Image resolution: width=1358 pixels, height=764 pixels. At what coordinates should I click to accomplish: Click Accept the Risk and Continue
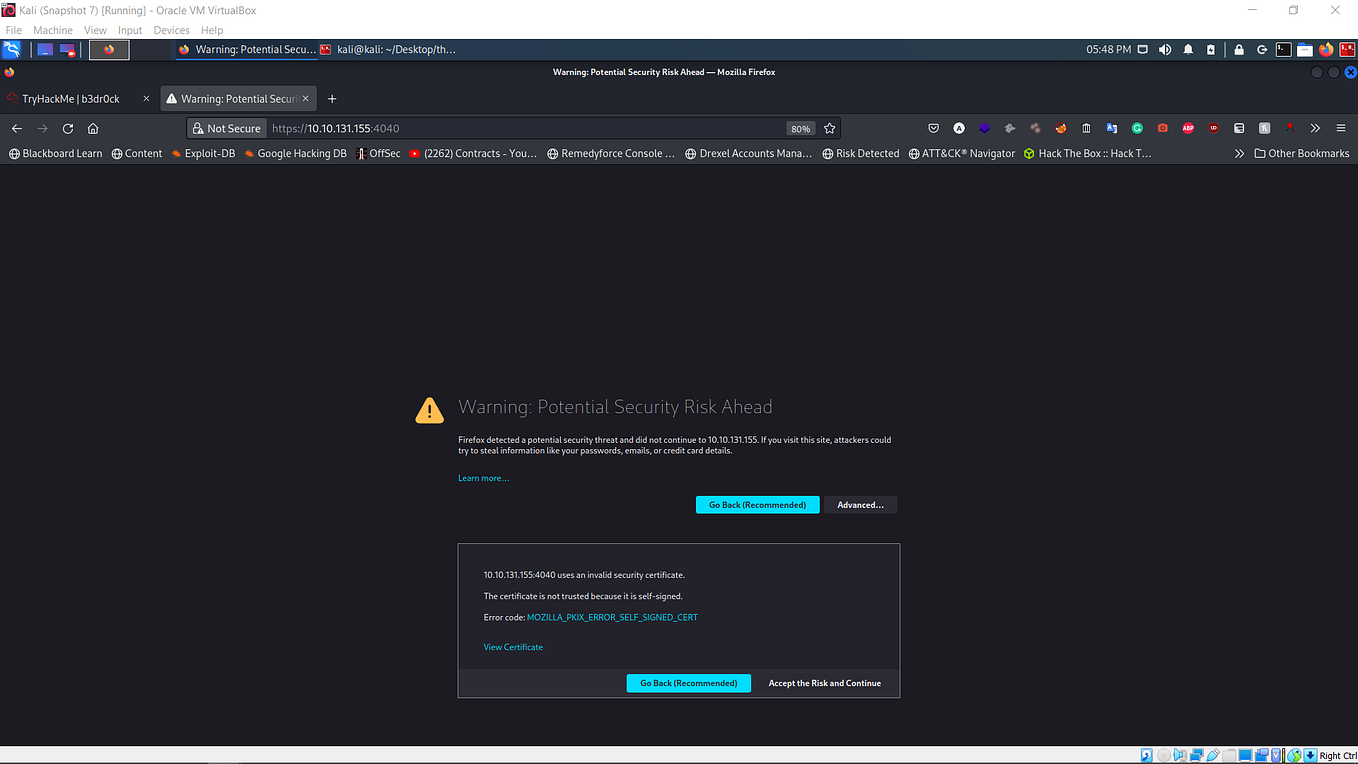click(824, 683)
